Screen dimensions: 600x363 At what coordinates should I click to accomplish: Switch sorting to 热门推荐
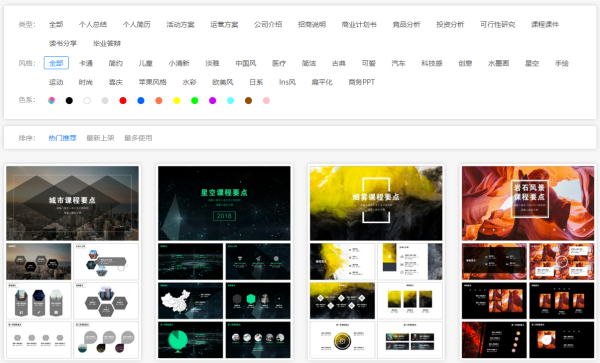tap(62, 138)
